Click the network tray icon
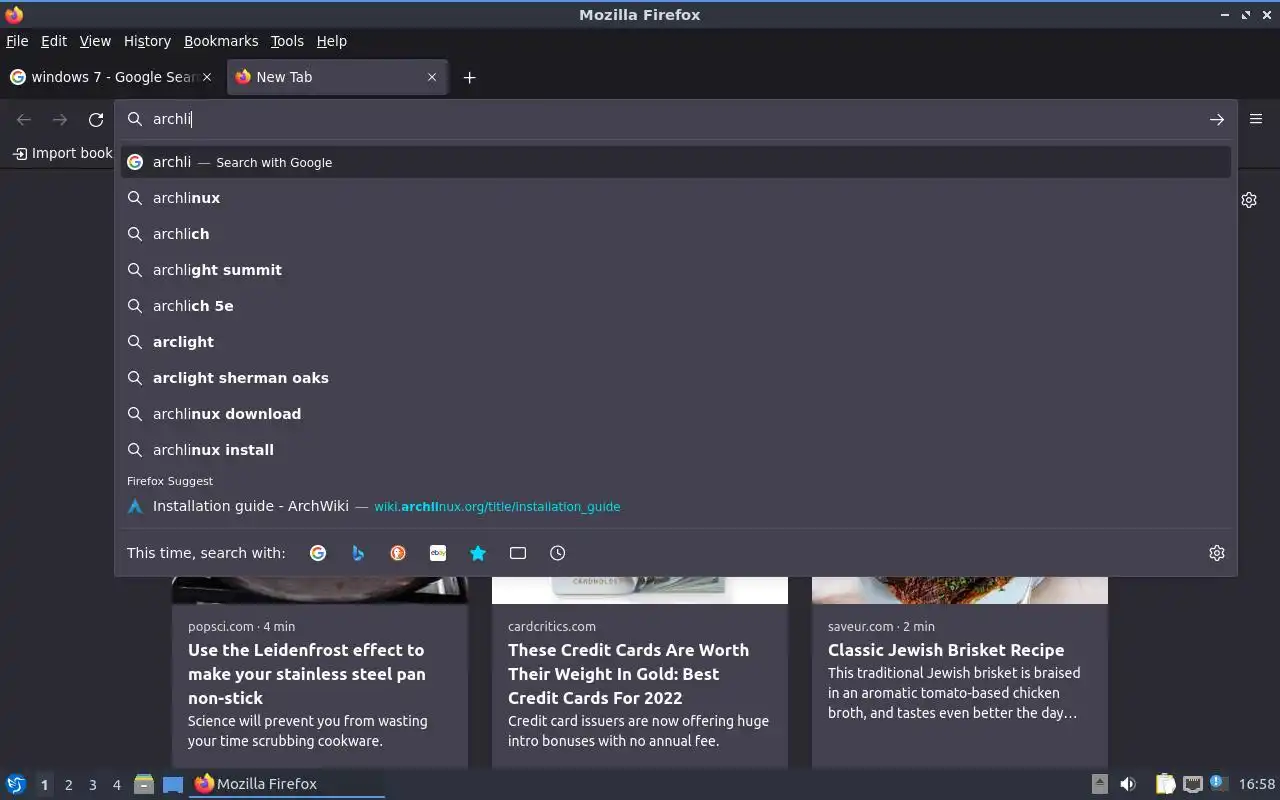The height and width of the screenshot is (800, 1280). click(1192, 784)
